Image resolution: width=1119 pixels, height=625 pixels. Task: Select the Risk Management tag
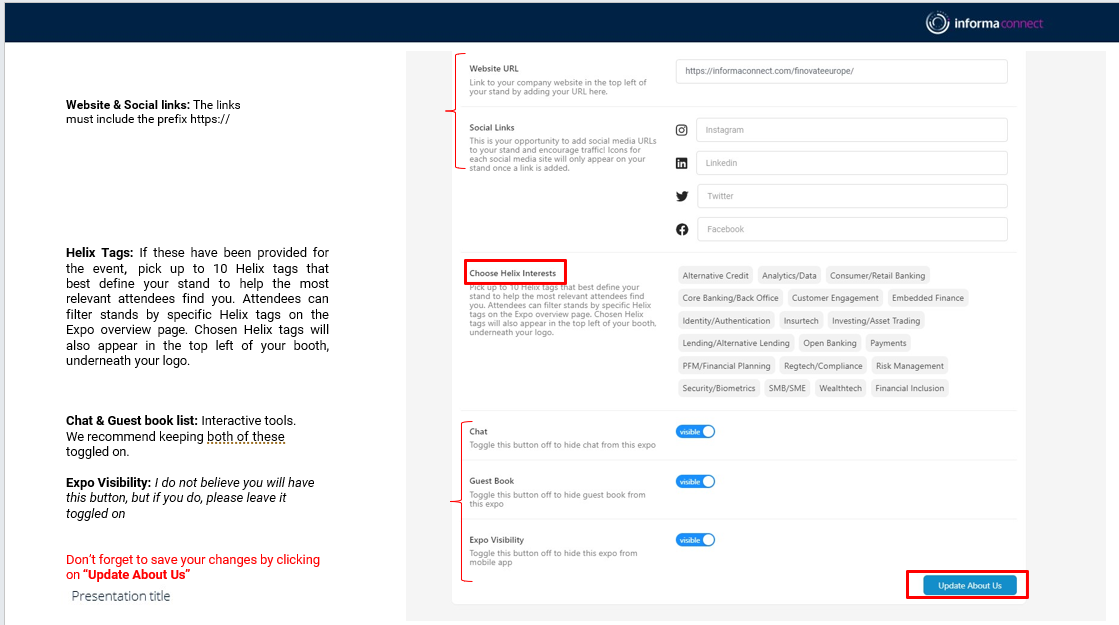pyautogui.click(x=909, y=366)
